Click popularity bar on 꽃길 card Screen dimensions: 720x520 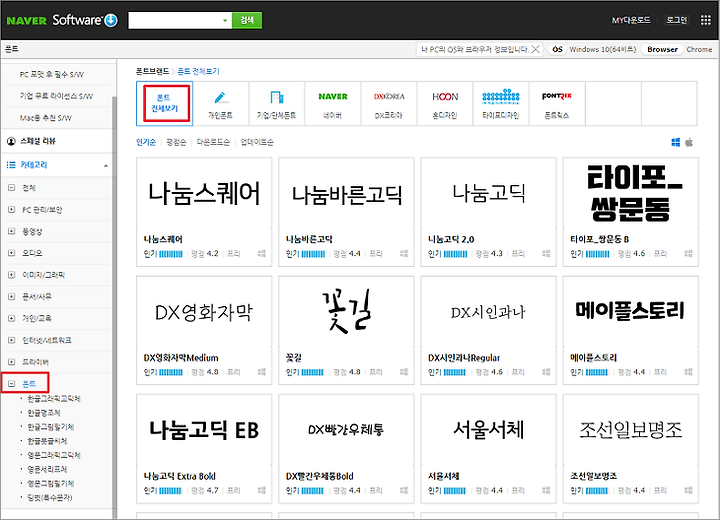coord(313,372)
